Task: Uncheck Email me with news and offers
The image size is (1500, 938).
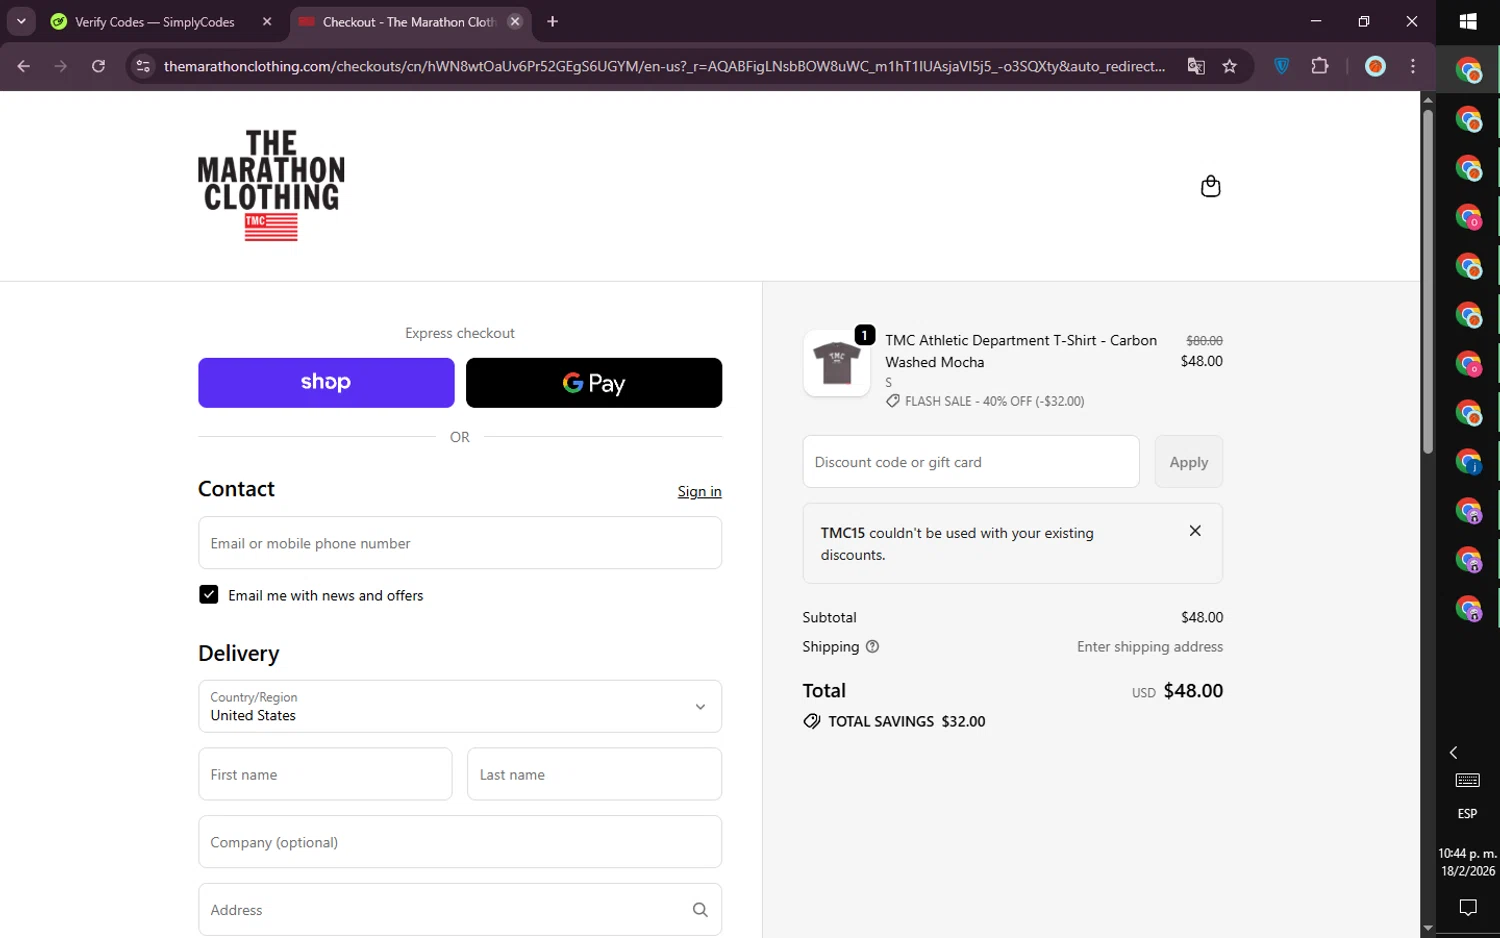Action: (x=208, y=595)
